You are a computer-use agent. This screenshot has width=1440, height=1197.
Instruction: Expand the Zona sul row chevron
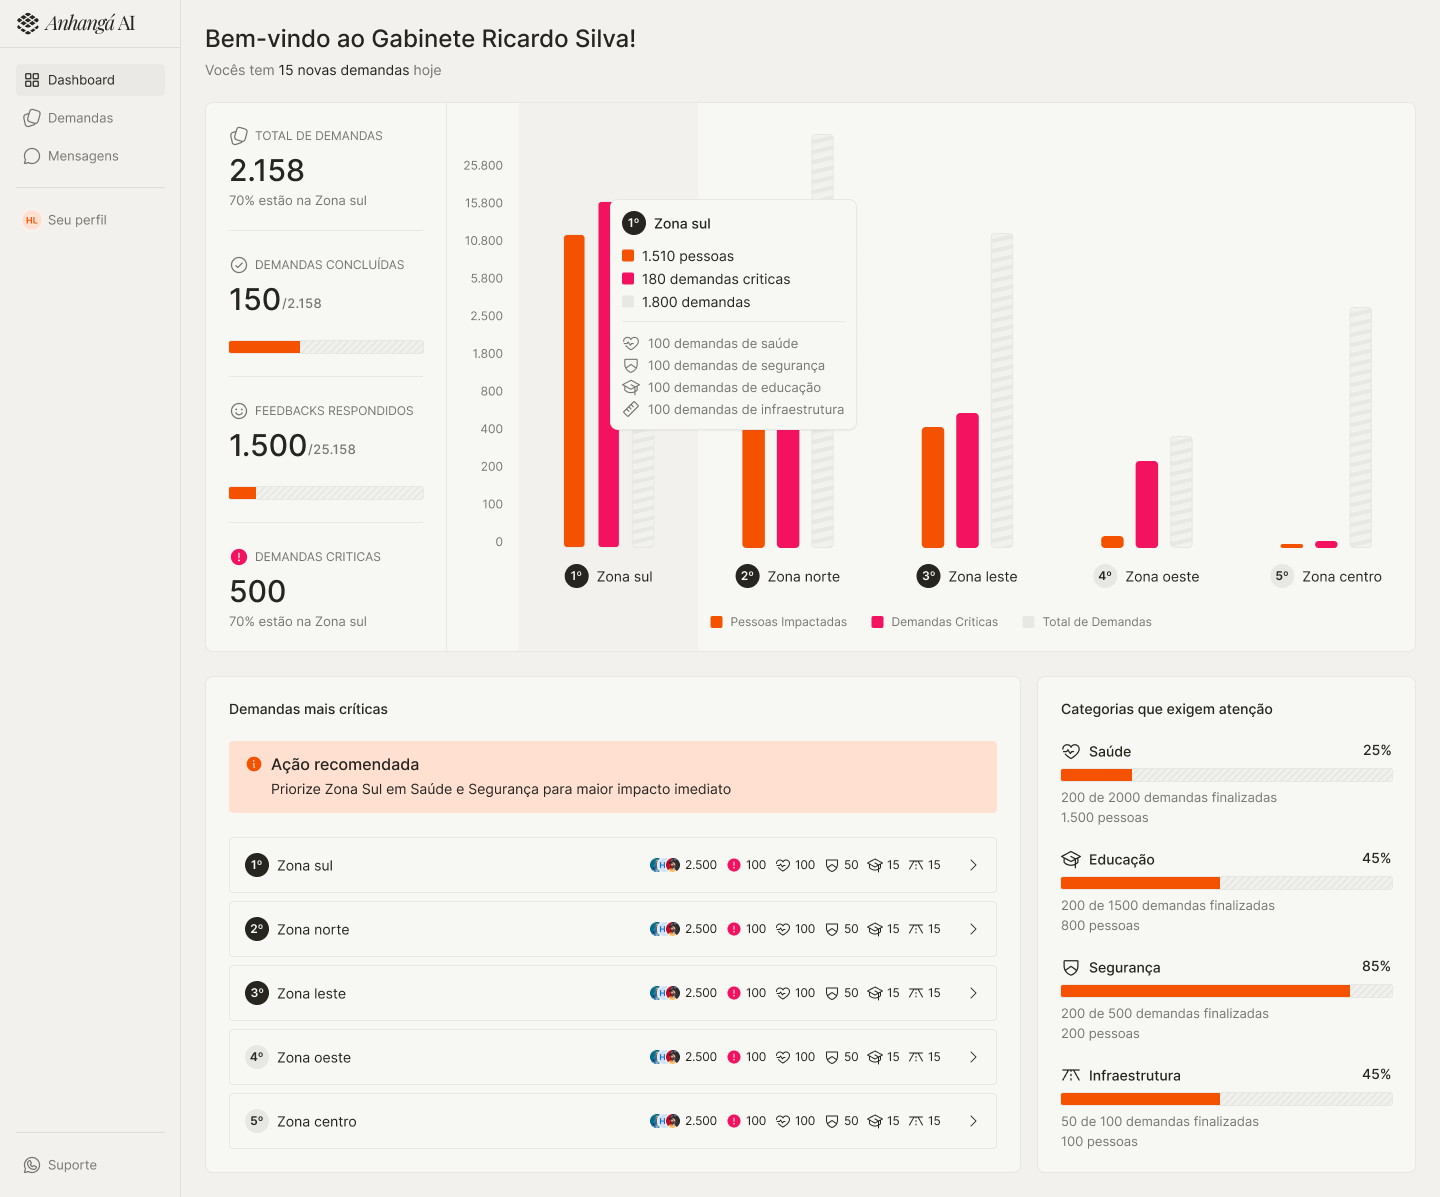pyautogui.click(x=973, y=865)
